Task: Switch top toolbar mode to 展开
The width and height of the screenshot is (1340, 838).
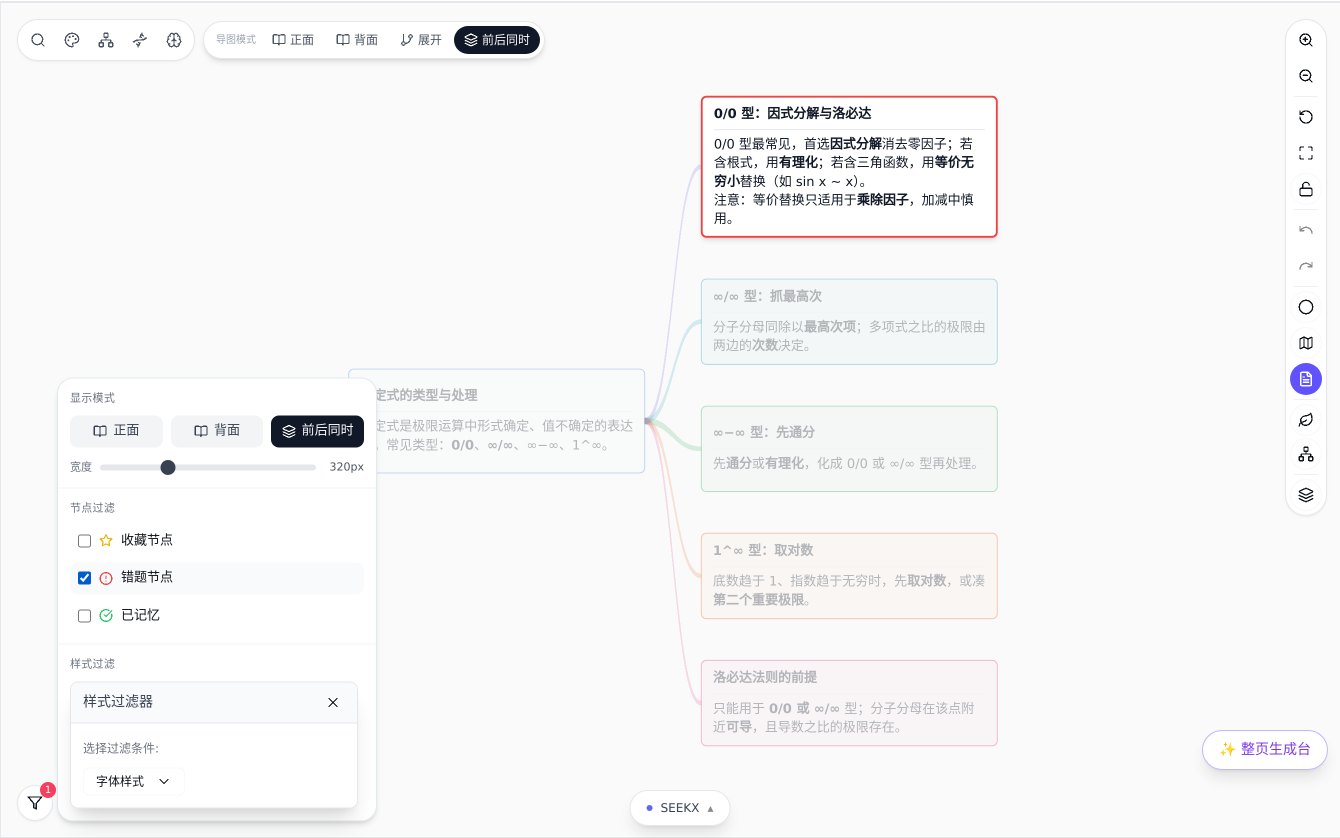Action: [x=421, y=40]
